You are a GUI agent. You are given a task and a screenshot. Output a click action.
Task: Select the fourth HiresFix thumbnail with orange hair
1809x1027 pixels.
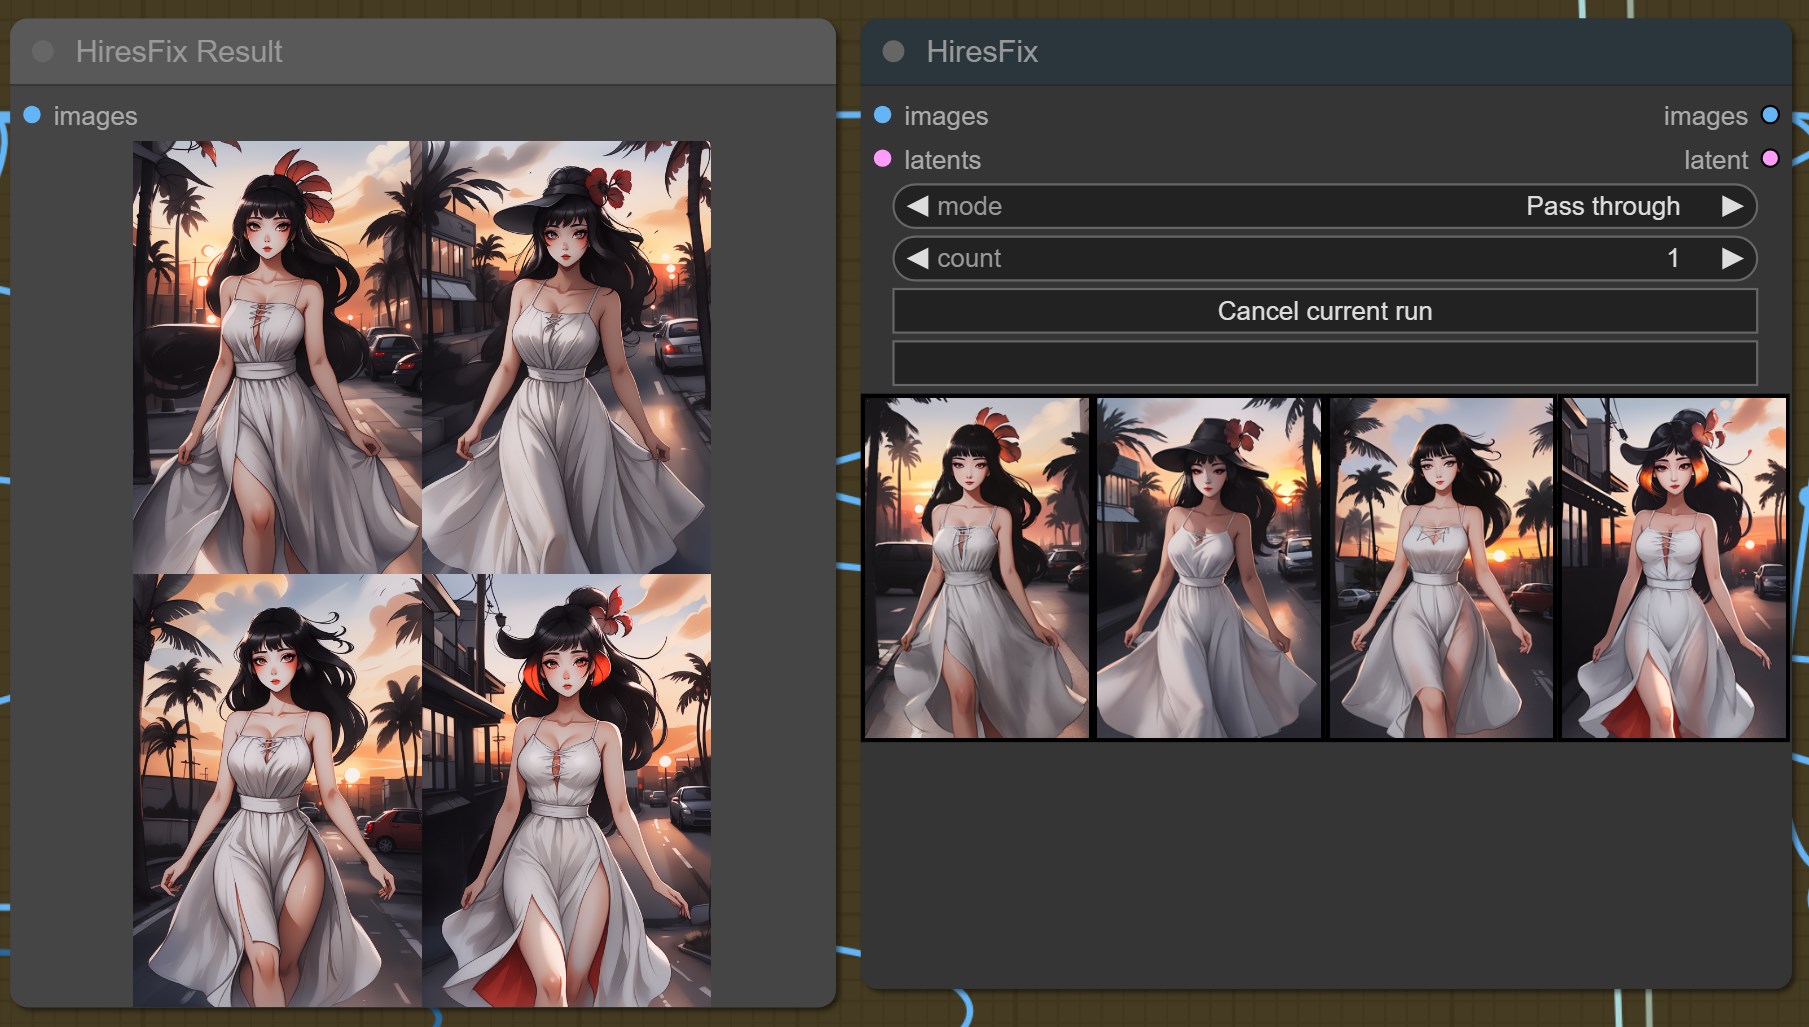click(x=1674, y=568)
